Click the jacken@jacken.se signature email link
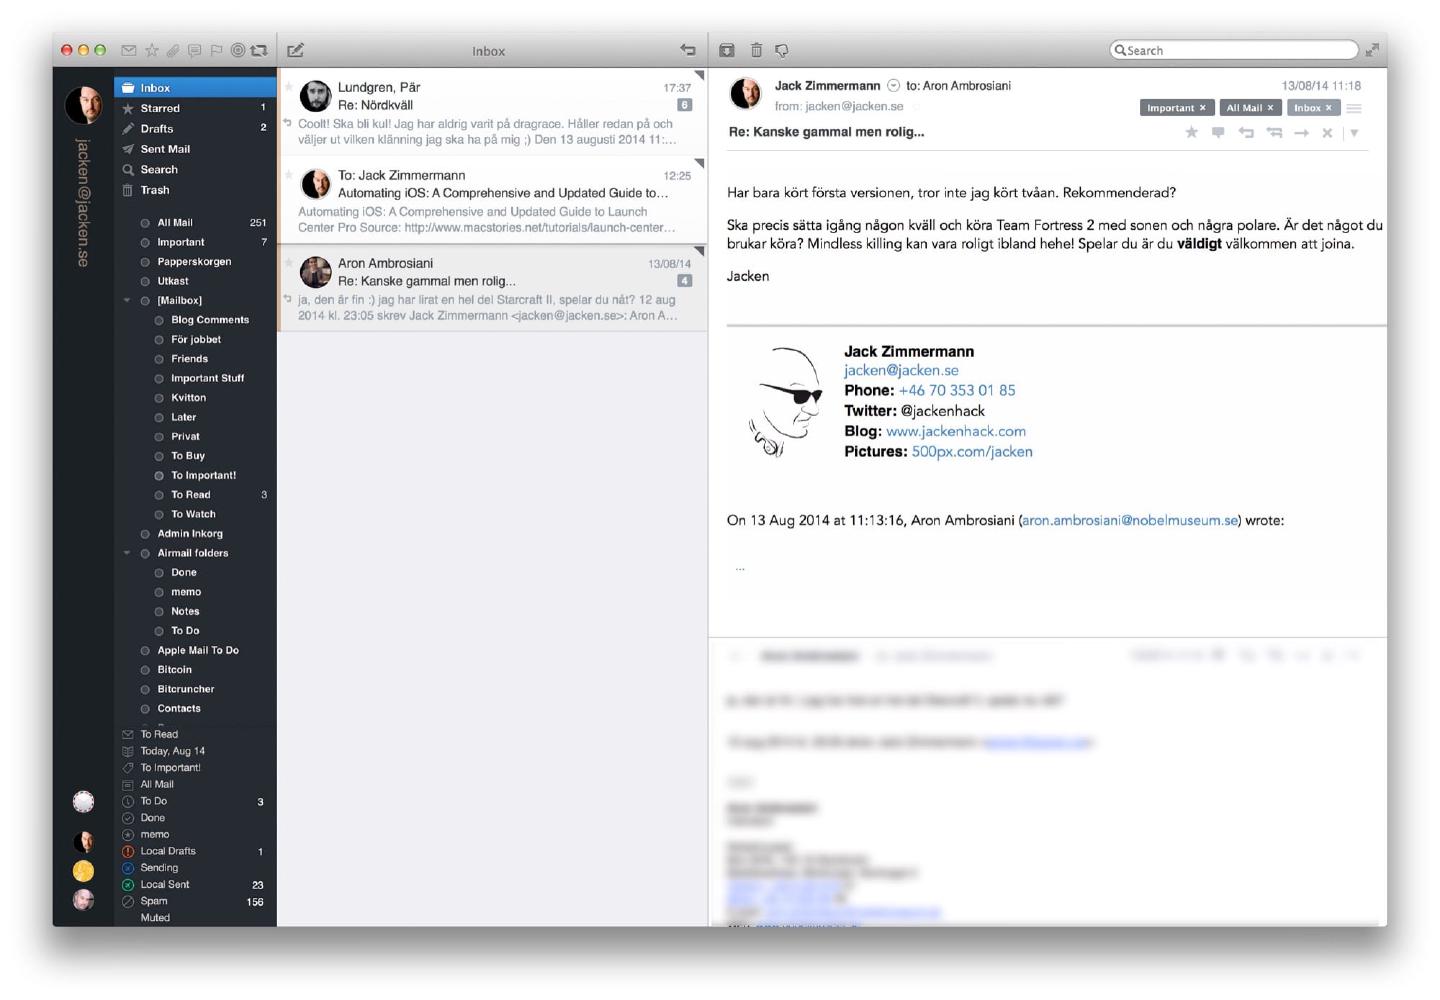 pos(901,370)
